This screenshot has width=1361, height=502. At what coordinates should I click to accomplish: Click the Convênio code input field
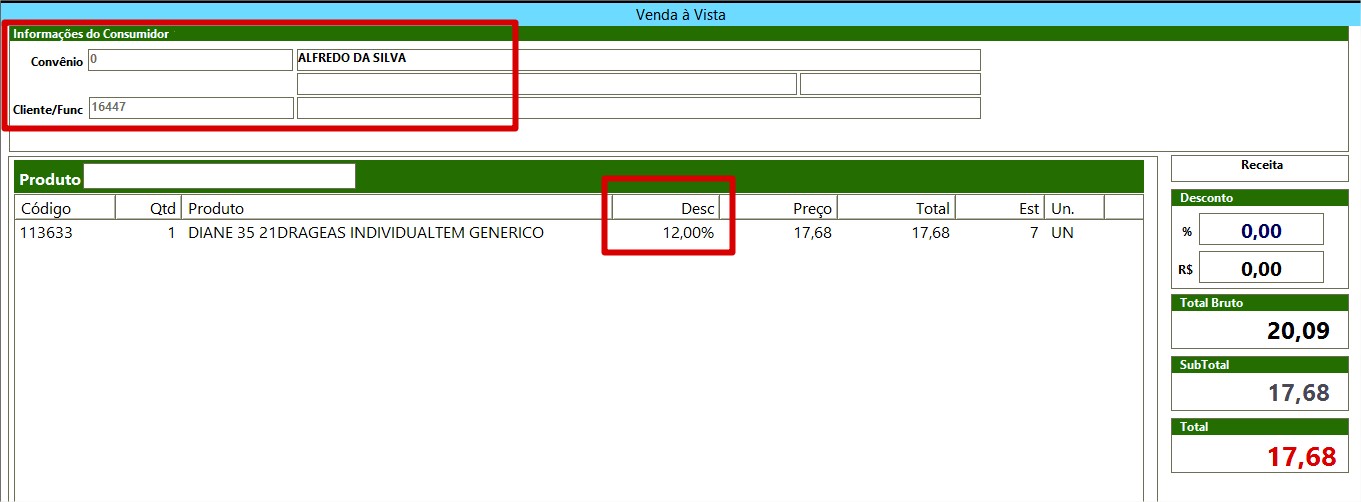click(190, 60)
